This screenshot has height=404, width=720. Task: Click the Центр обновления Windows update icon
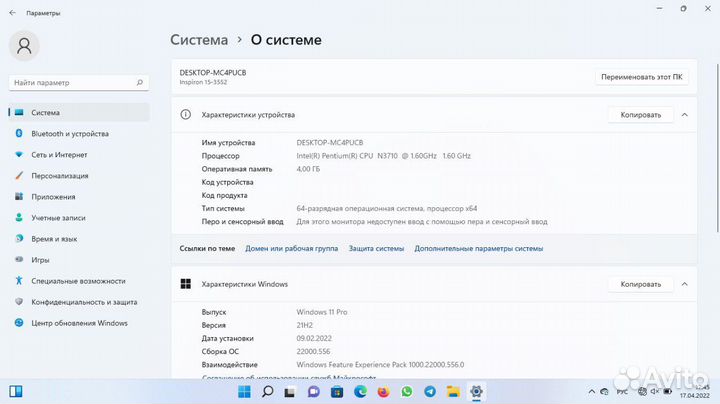coord(19,323)
